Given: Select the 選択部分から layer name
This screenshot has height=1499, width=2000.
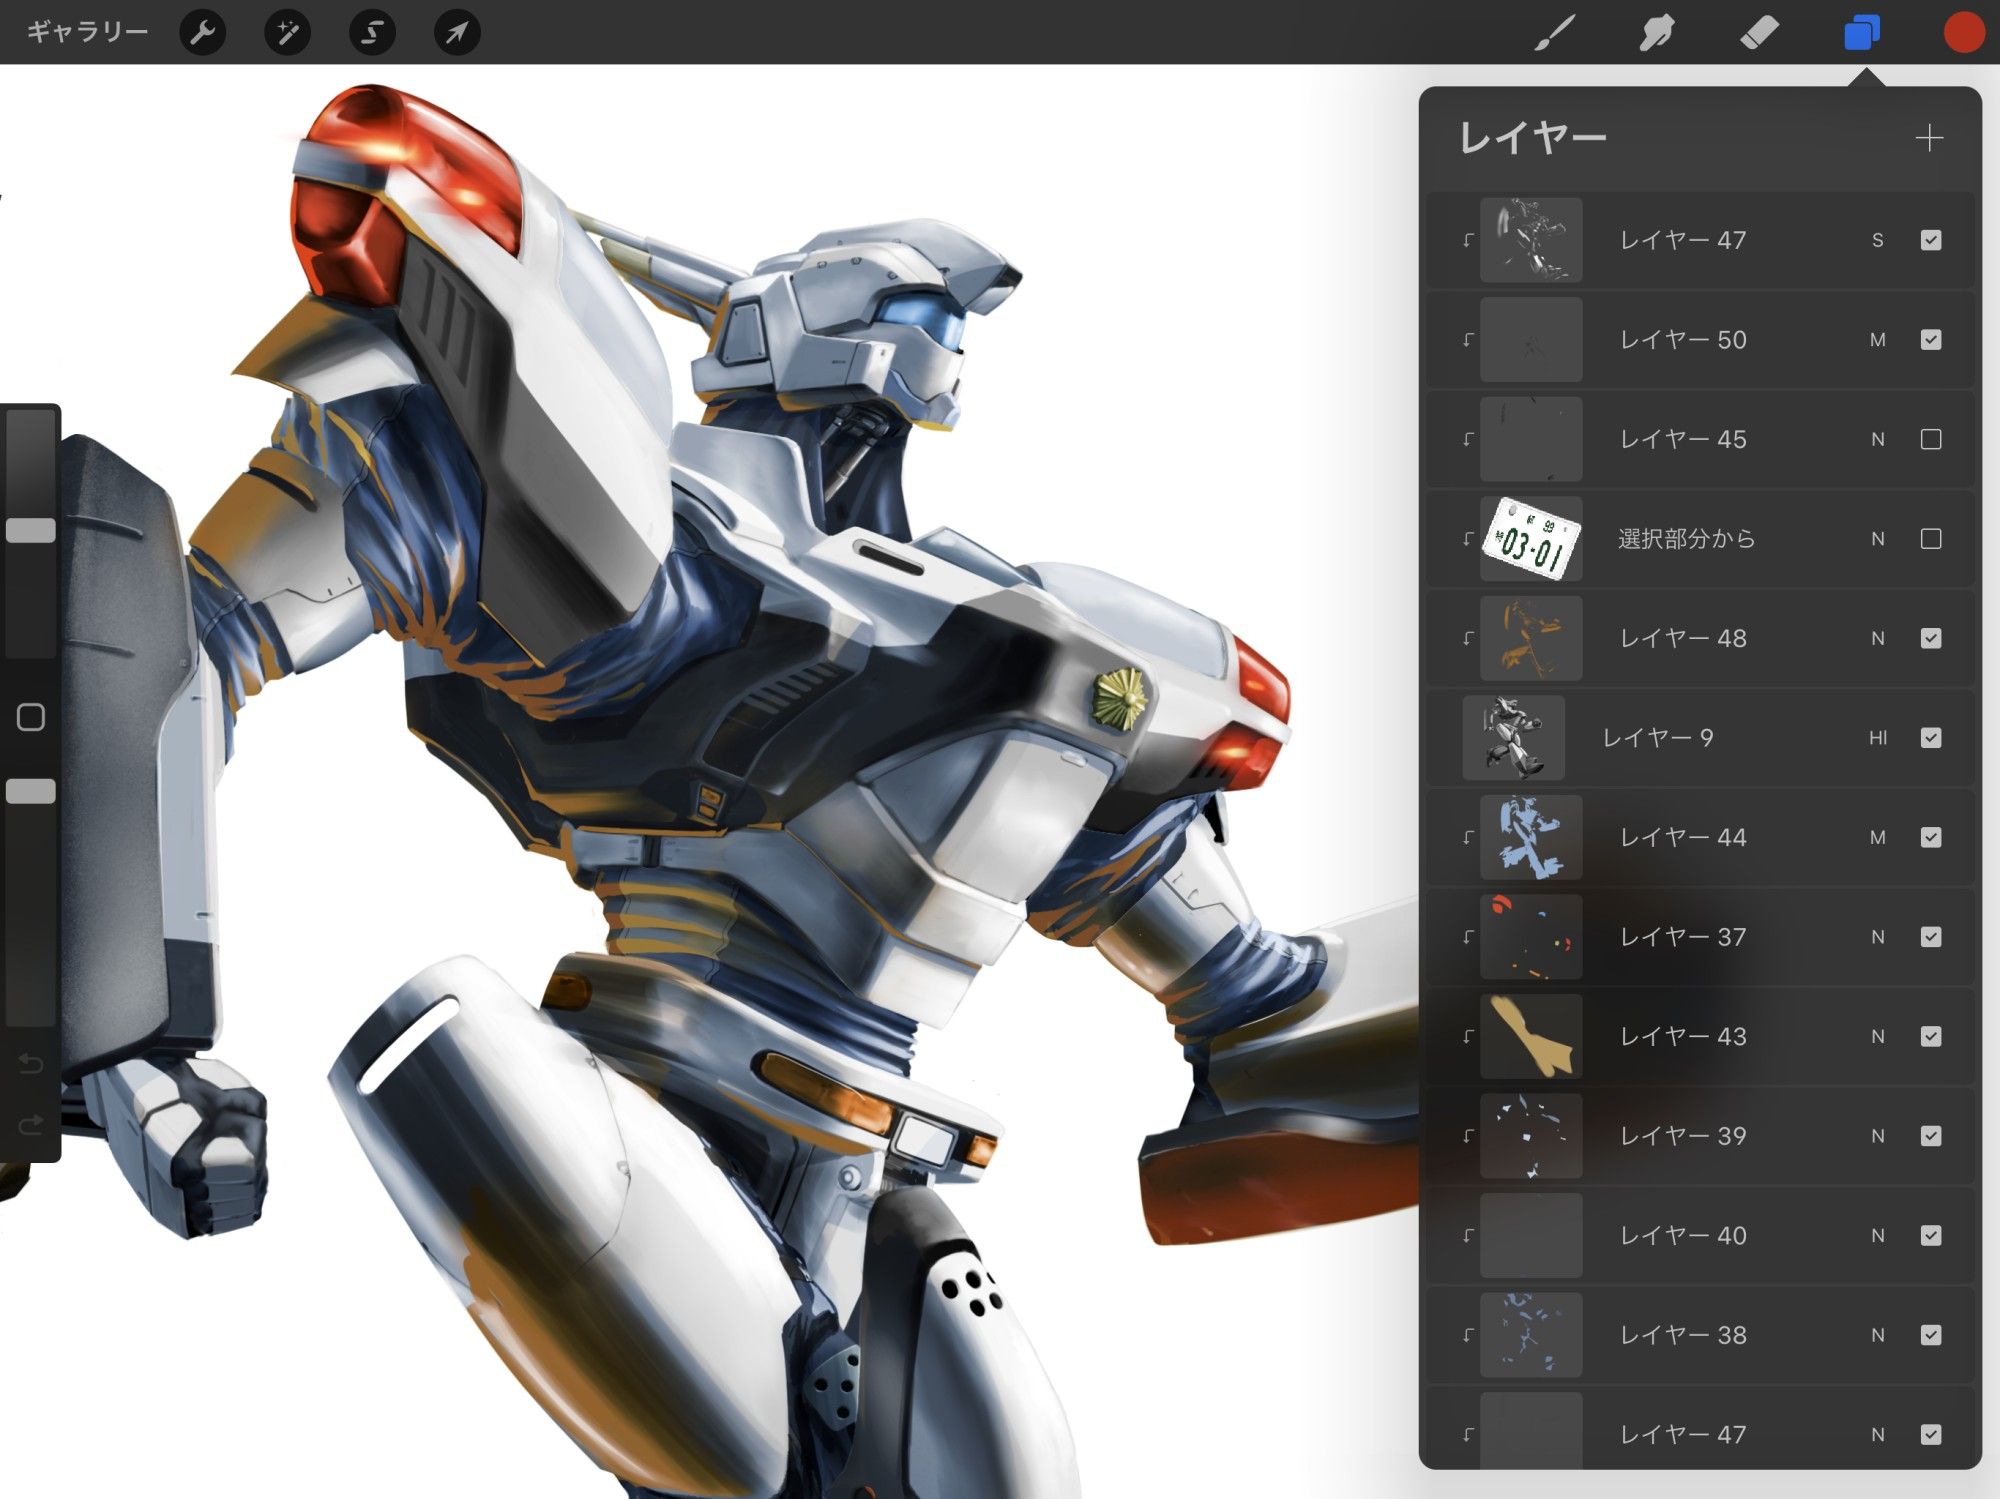Looking at the screenshot, I should [x=1687, y=539].
